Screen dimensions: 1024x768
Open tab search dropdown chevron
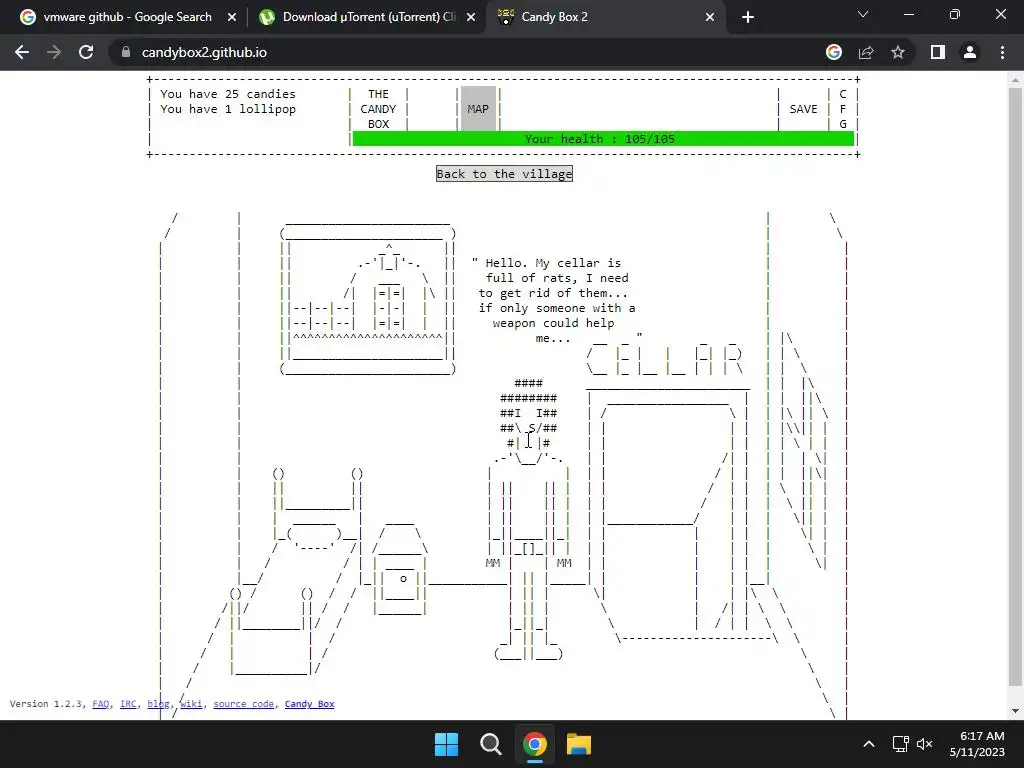(x=863, y=14)
